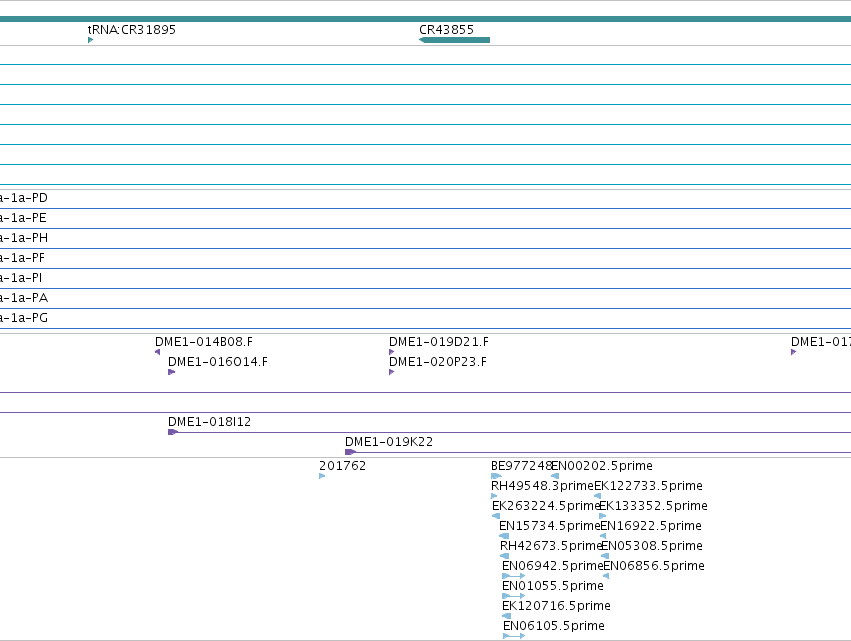This screenshot has width=851, height=641.
Task: Click the arrow beneath EN05308.5prime
Action: [x=605, y=556]
